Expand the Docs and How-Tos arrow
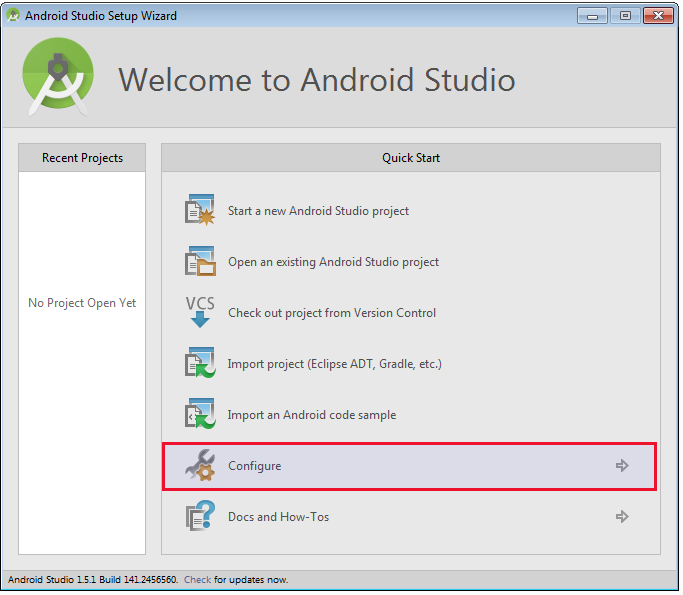Screen dimensions: 683x595 pyautogui.click(x=622, y=517)
